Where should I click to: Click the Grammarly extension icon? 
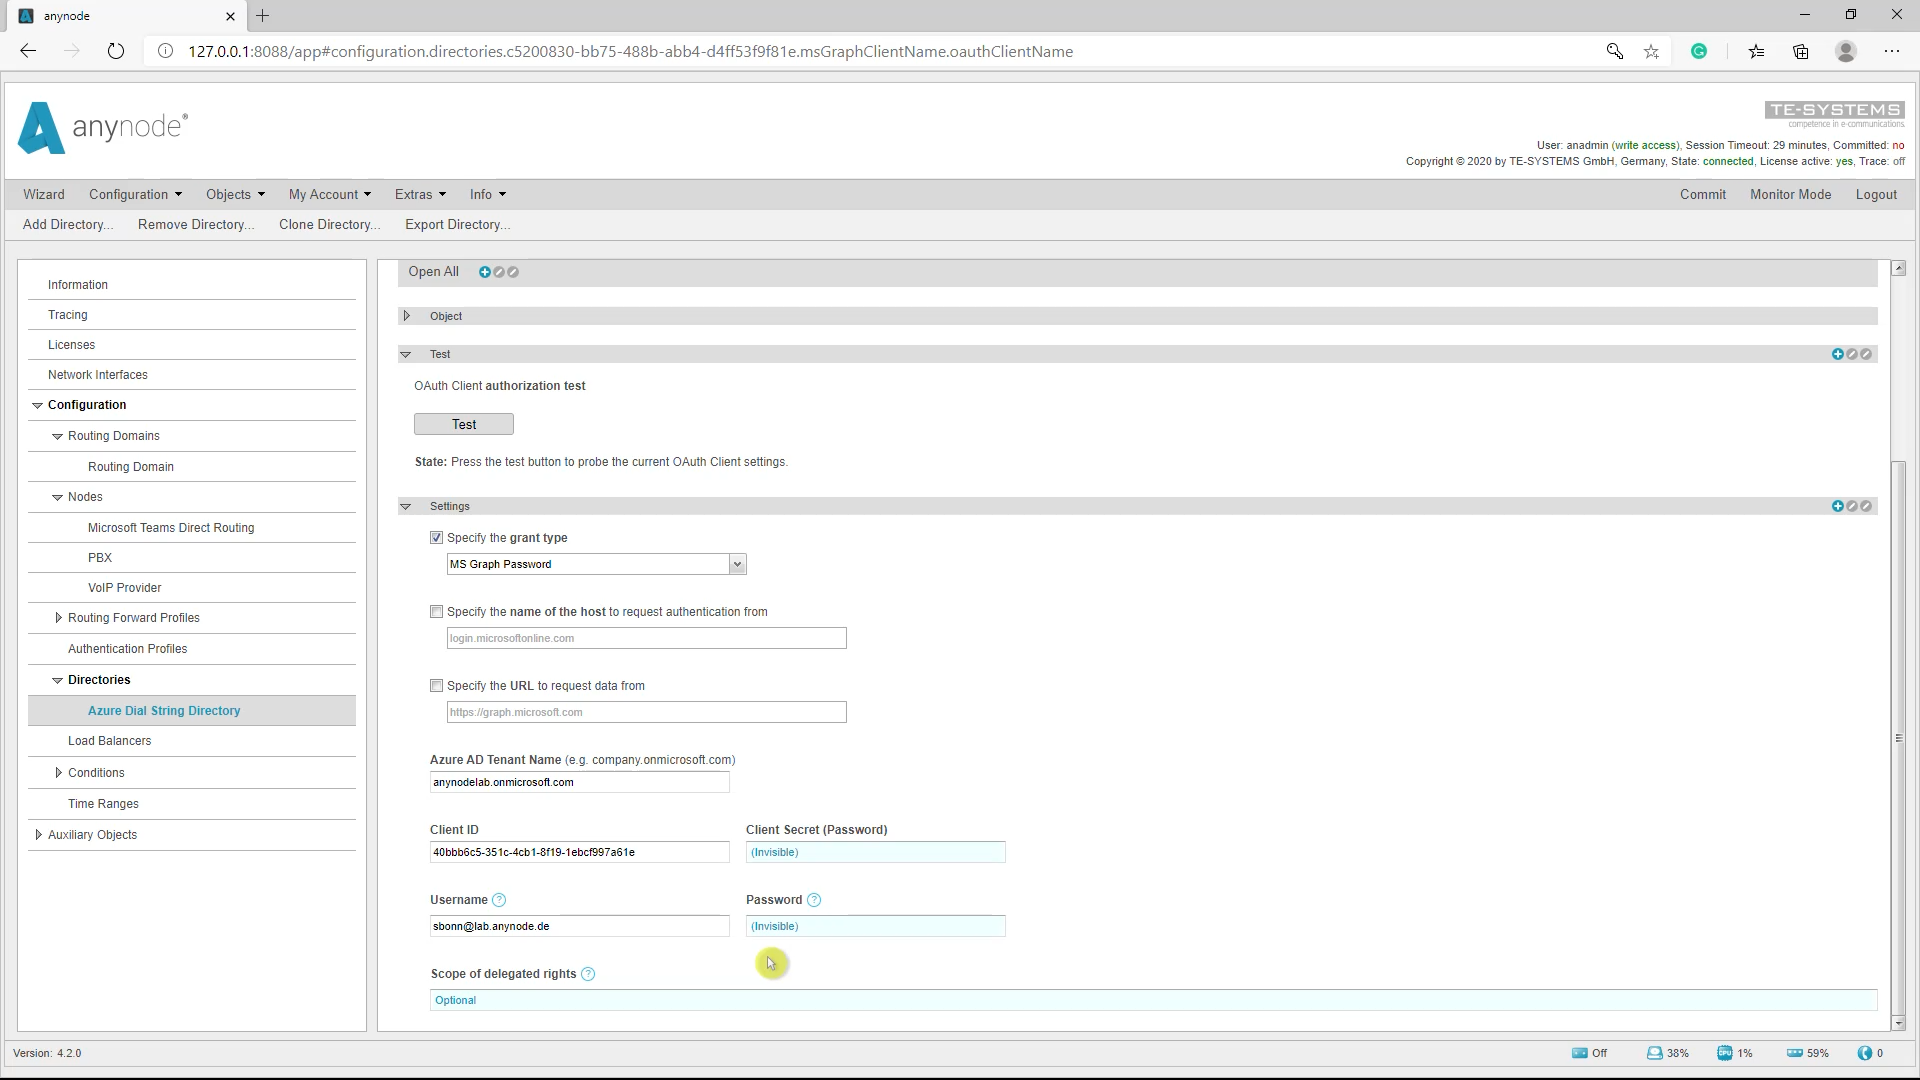1699,51
